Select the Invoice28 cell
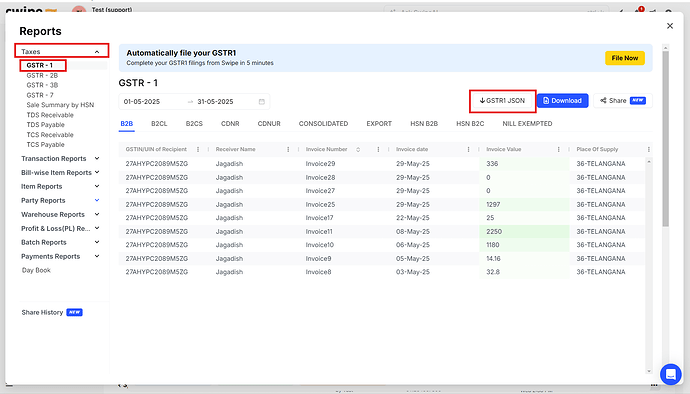The height and width of the screenshot is (394, 690). point(320,177)
